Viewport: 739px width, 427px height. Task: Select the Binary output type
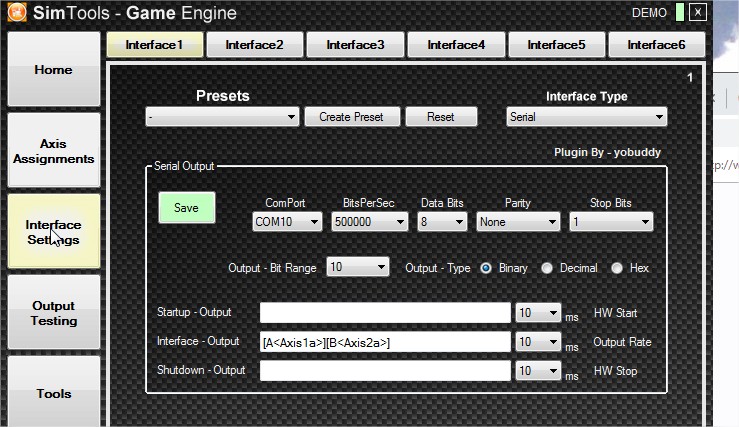[486, 268]
